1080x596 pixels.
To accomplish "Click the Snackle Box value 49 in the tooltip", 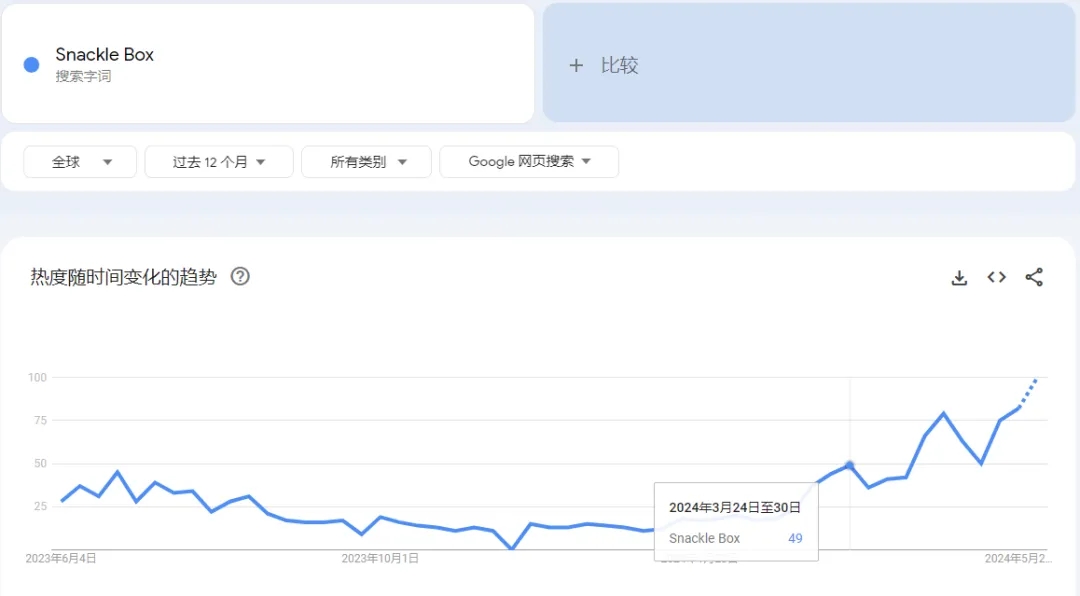I will point(795,538).
